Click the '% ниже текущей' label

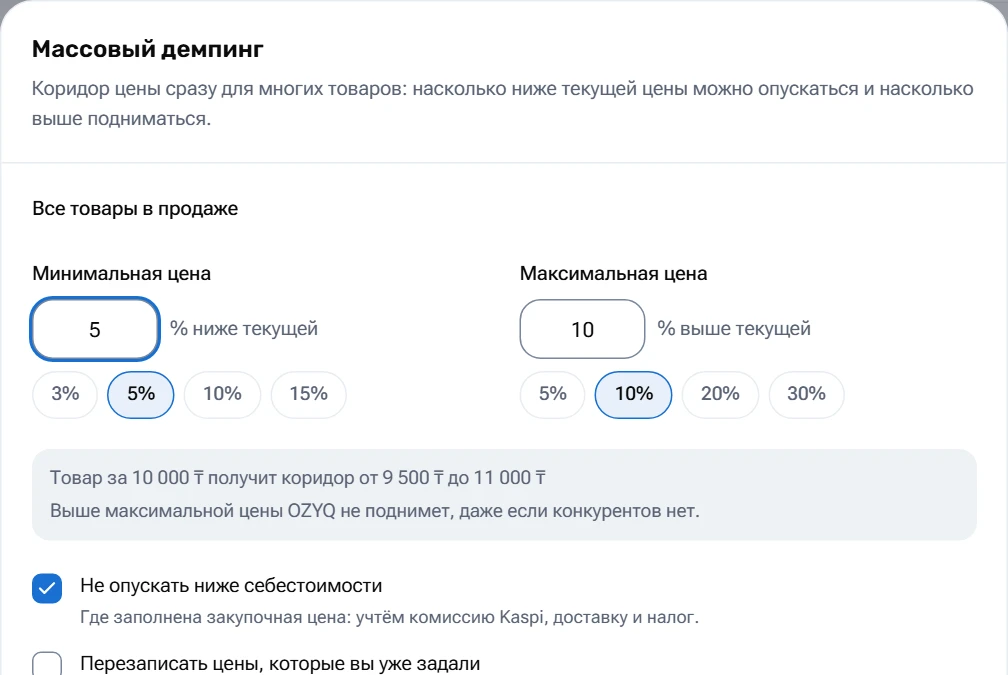[x=244, y=329]
